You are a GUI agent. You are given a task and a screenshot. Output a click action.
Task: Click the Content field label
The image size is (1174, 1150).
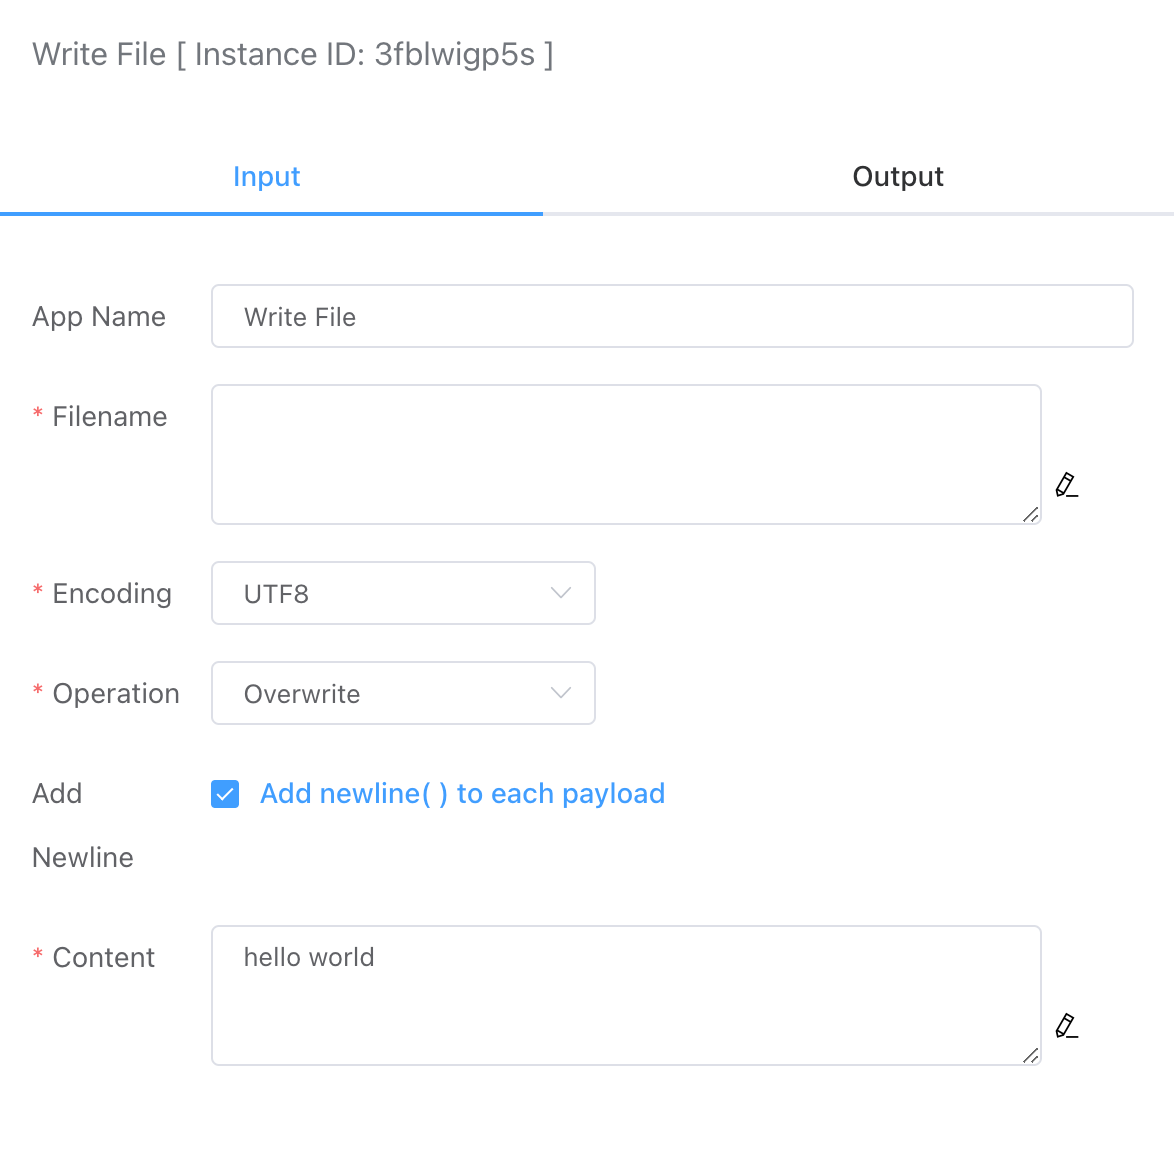click(103, 958)
